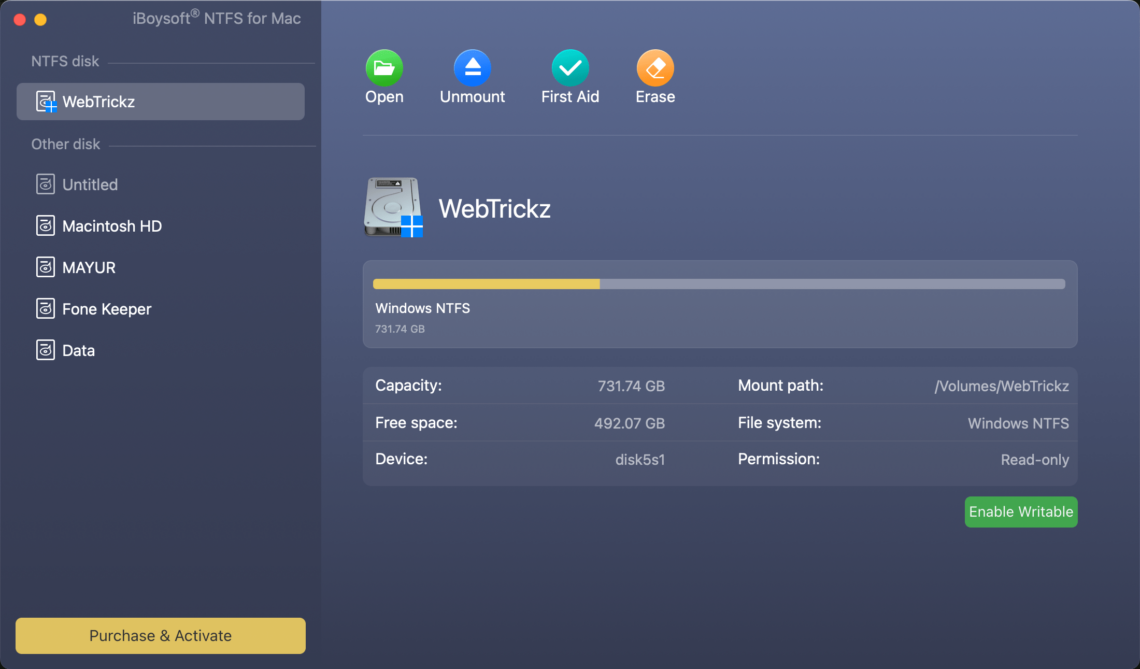Close the window with red button
Screen dimensions: 1140x669
click(20, 20)
